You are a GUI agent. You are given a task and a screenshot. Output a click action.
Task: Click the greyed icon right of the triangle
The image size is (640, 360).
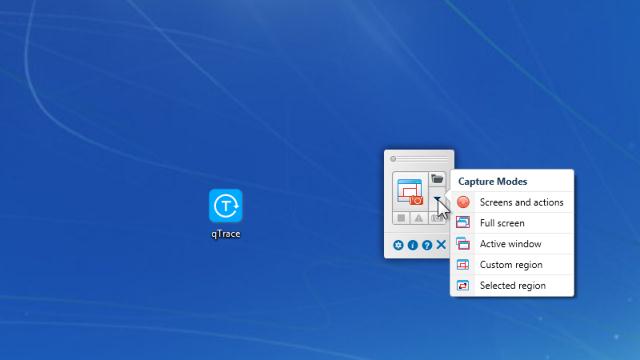pyautogui.click(x=436, y=218)
